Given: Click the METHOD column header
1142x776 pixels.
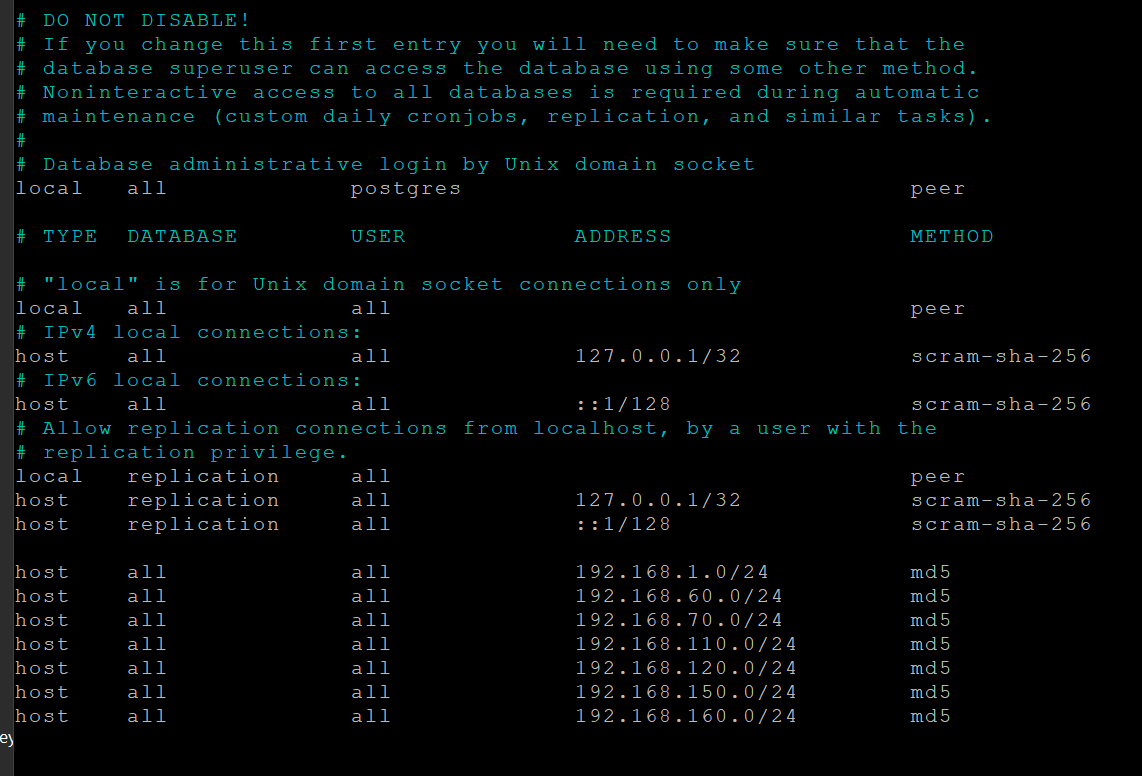Looking at the screenshot, I should point(951,237).
